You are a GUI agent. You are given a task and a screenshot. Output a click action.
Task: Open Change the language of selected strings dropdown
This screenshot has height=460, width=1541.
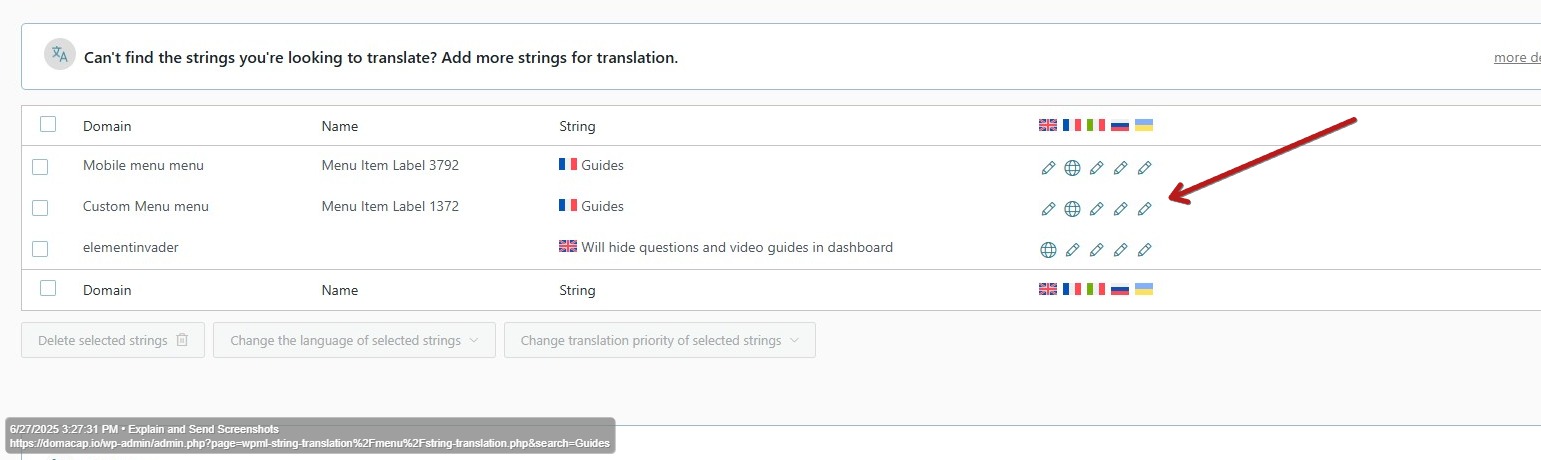click(354, 340)
